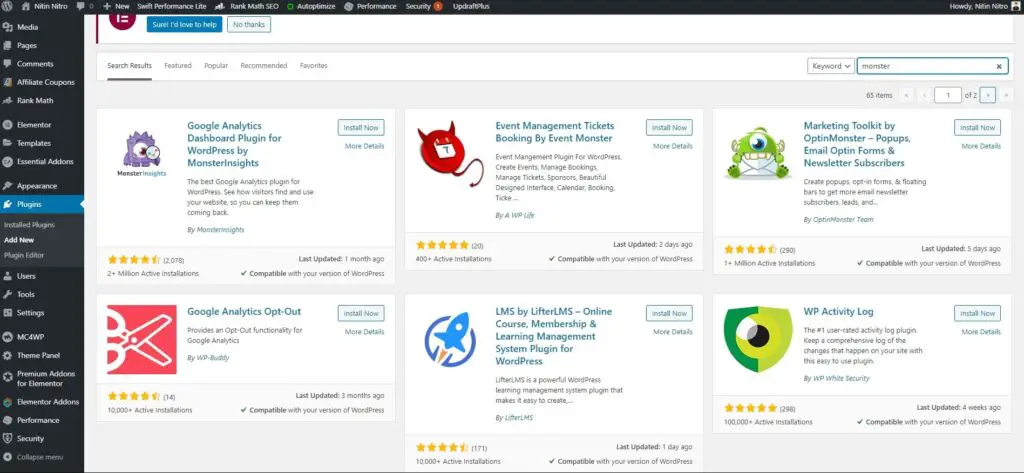This screenshot has width=1024, height=473.
Task: Jump to last page of results
Action: [1006, 95]
